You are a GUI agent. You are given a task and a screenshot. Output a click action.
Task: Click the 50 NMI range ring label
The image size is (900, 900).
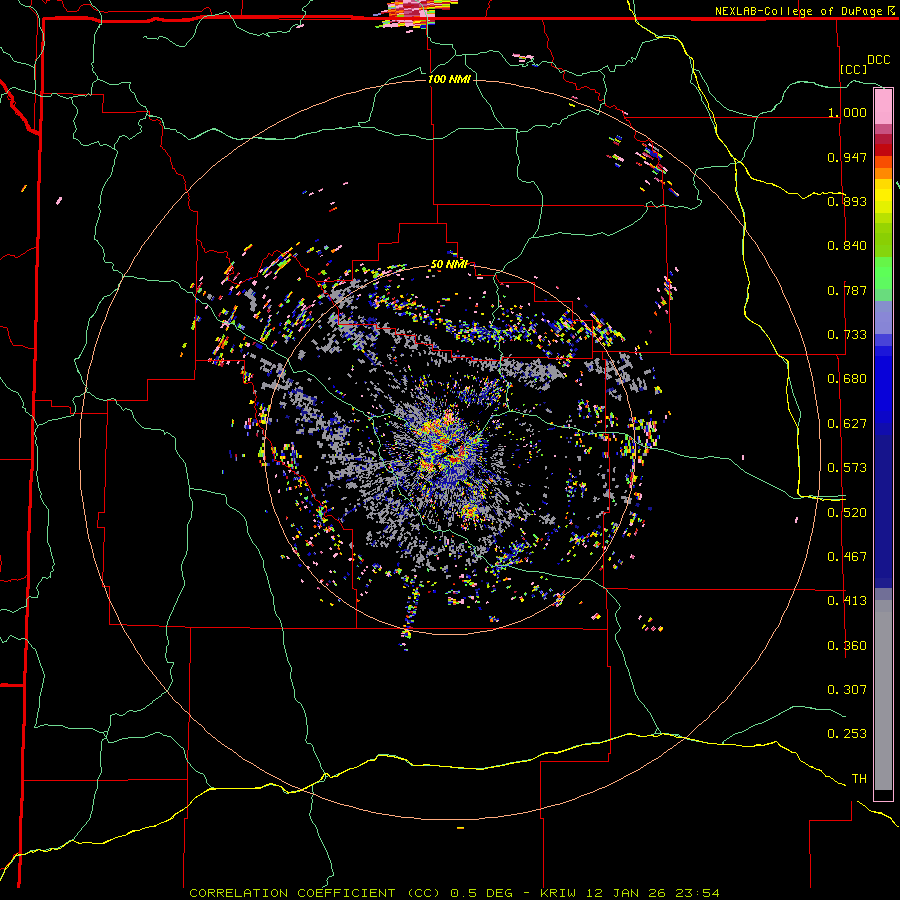449,265
